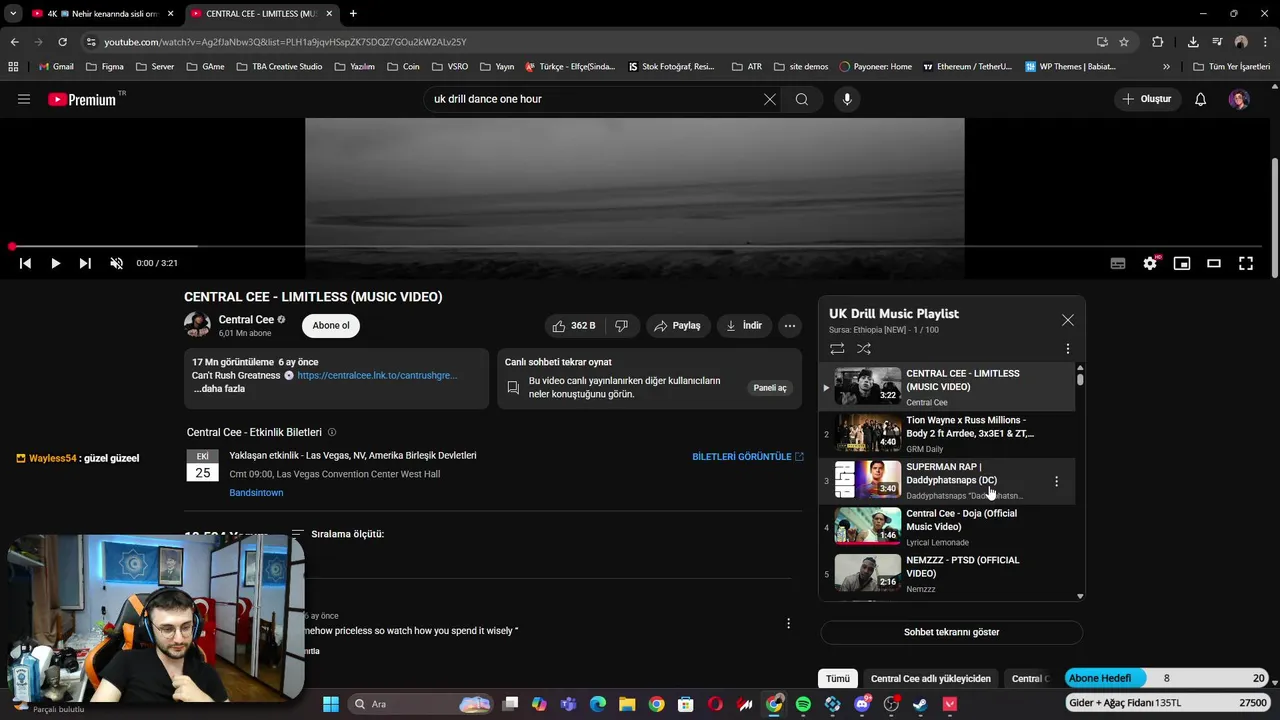
Task: Skip to next video in player
Action: [85, 263]
